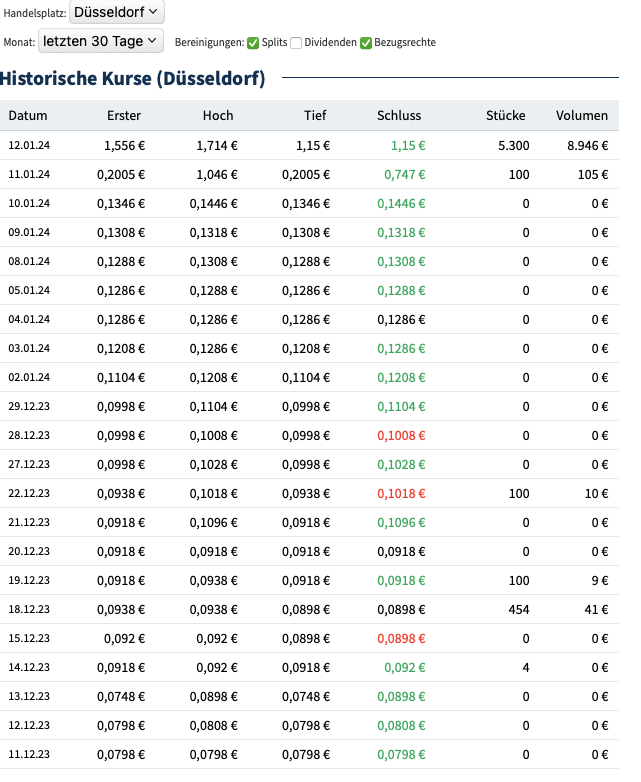Click the Stücke column header
The height and width of the screenshot is (782, 641).
click(505, 116)
